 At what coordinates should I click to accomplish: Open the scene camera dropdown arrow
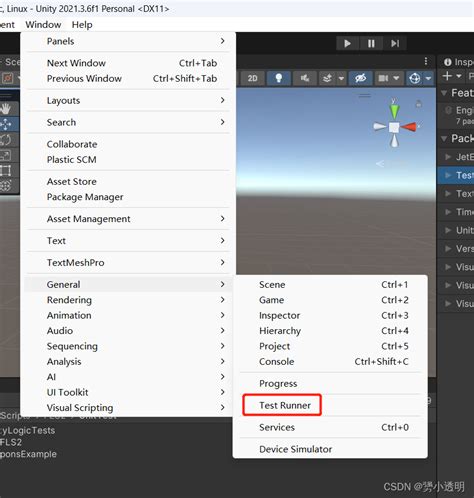pos(396,78)
